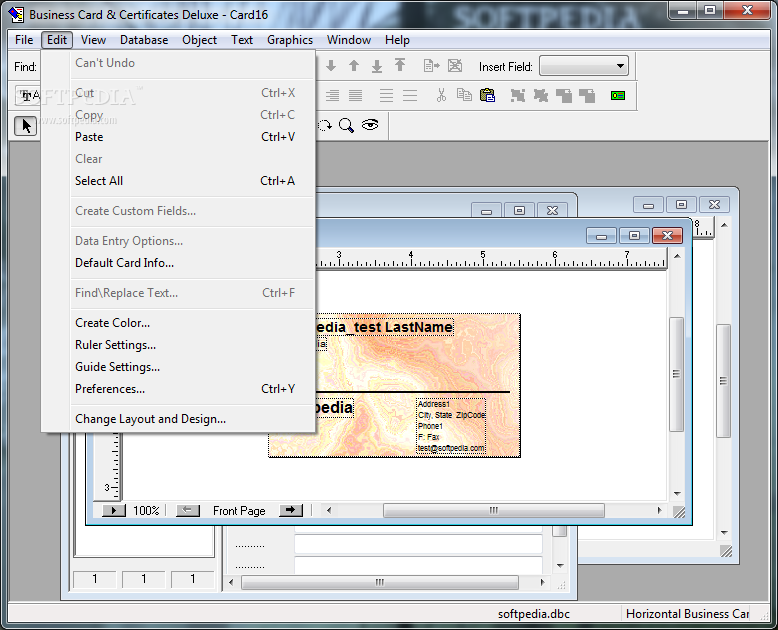The image size is (778, 630).
Task: Choose Change Layout and Design...
Action: pyautogui.click(x=185, y=419)
